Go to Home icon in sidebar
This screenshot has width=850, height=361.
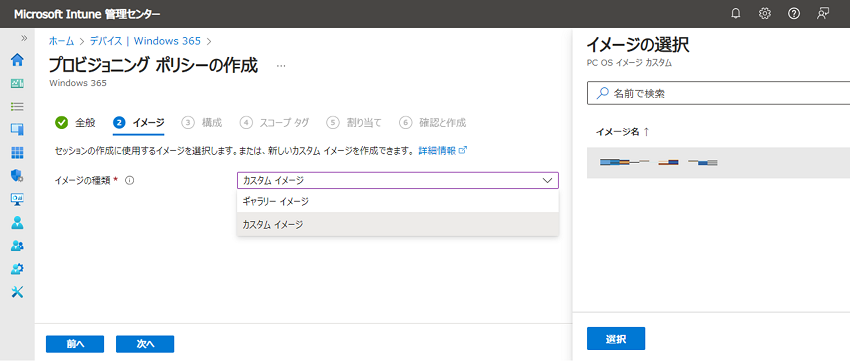point(17,60)
